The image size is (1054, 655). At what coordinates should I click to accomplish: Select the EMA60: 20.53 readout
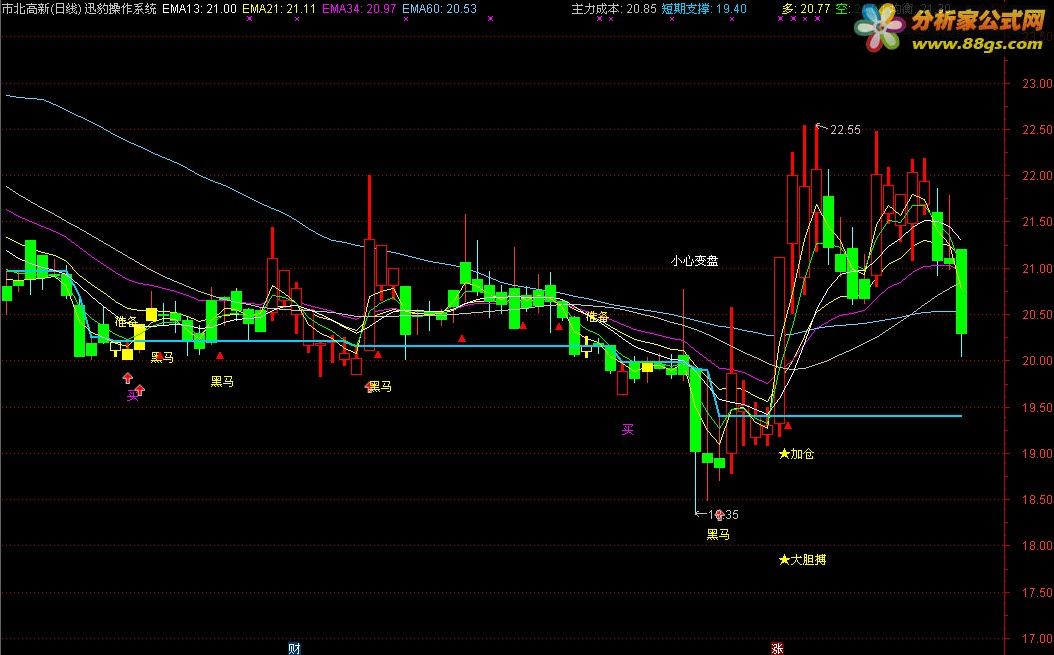(440, 9)
